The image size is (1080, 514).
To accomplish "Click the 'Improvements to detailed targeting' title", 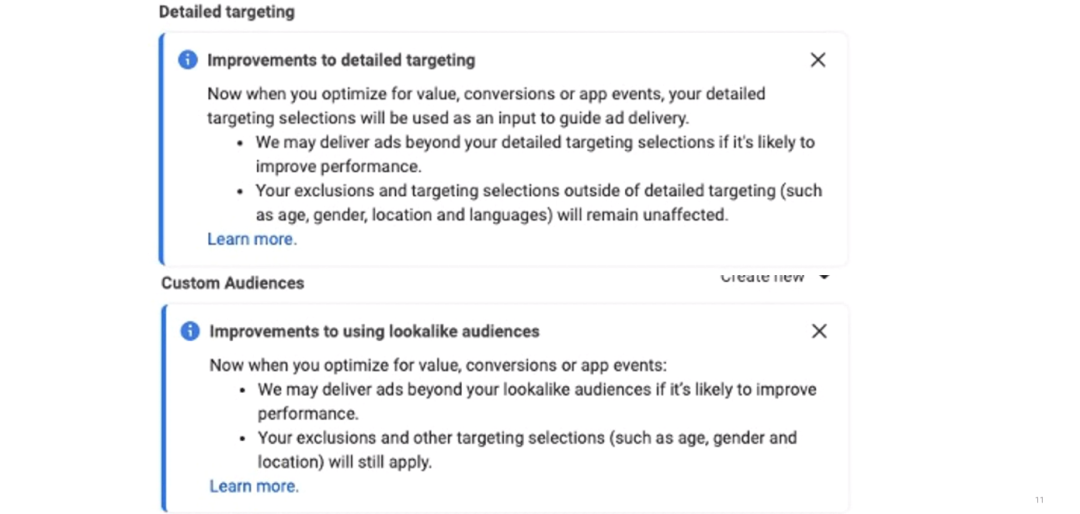I will [341, 60].
